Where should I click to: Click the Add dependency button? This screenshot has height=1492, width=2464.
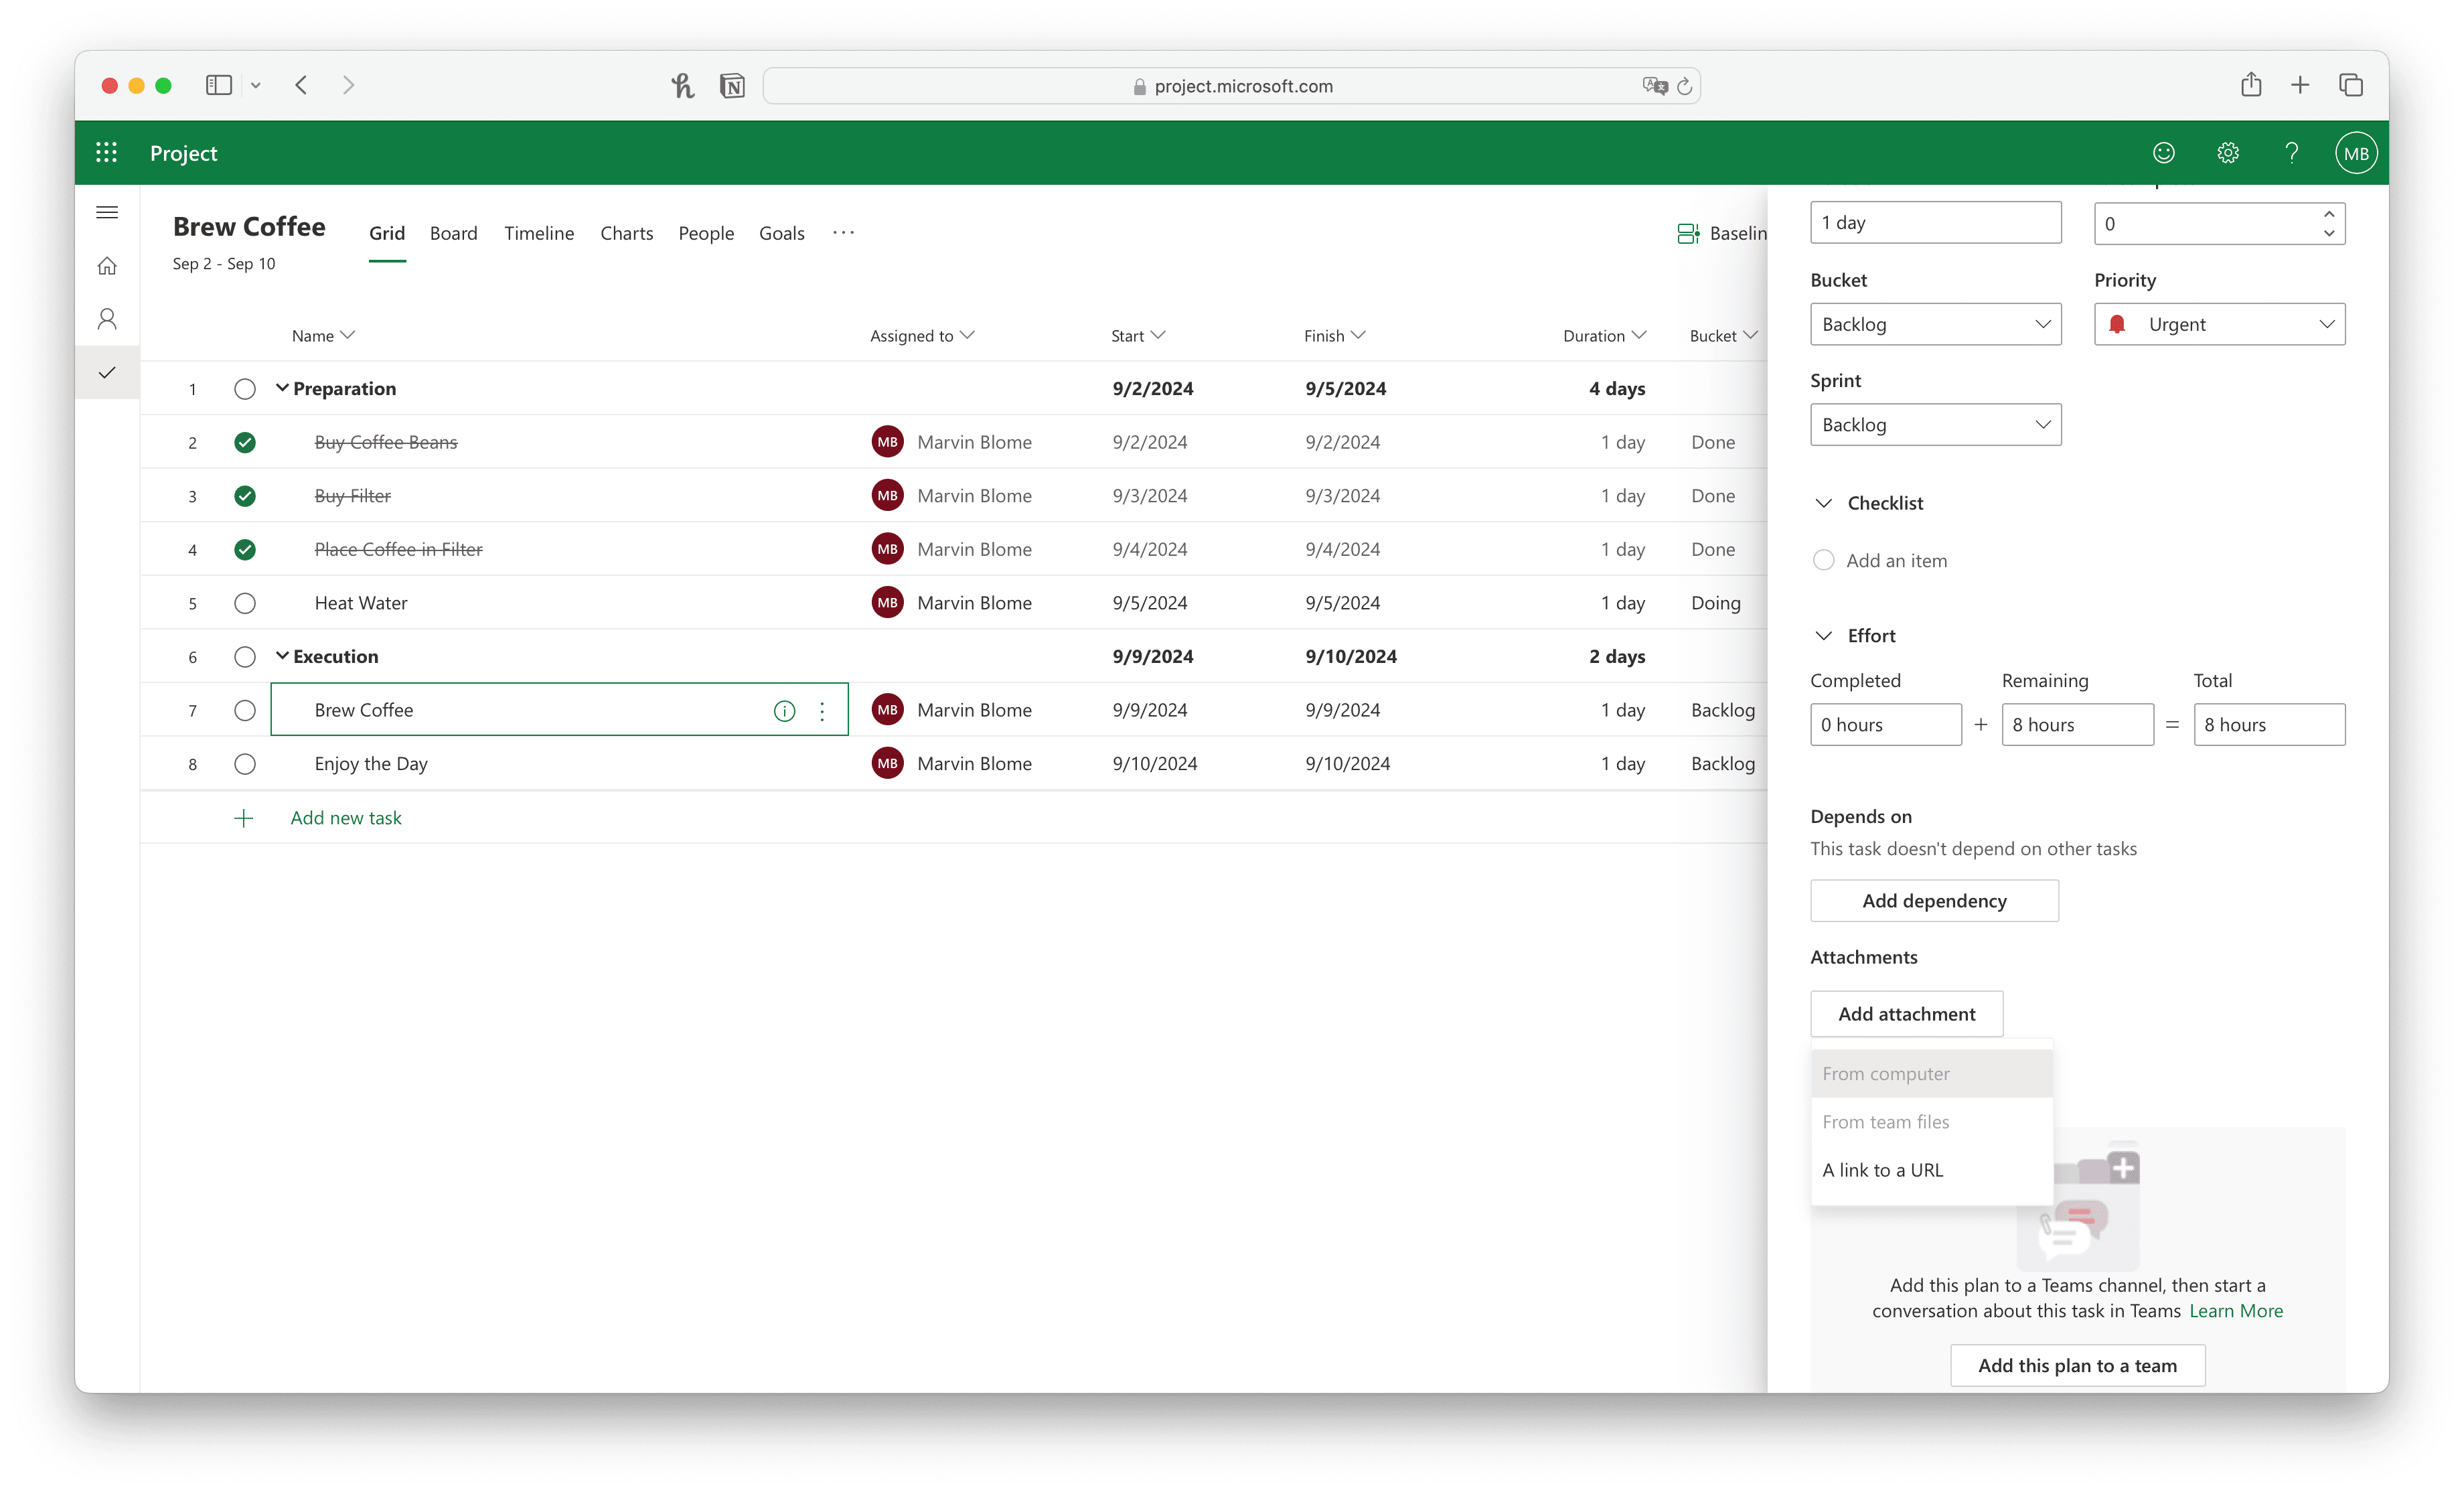click(1934, 900)
